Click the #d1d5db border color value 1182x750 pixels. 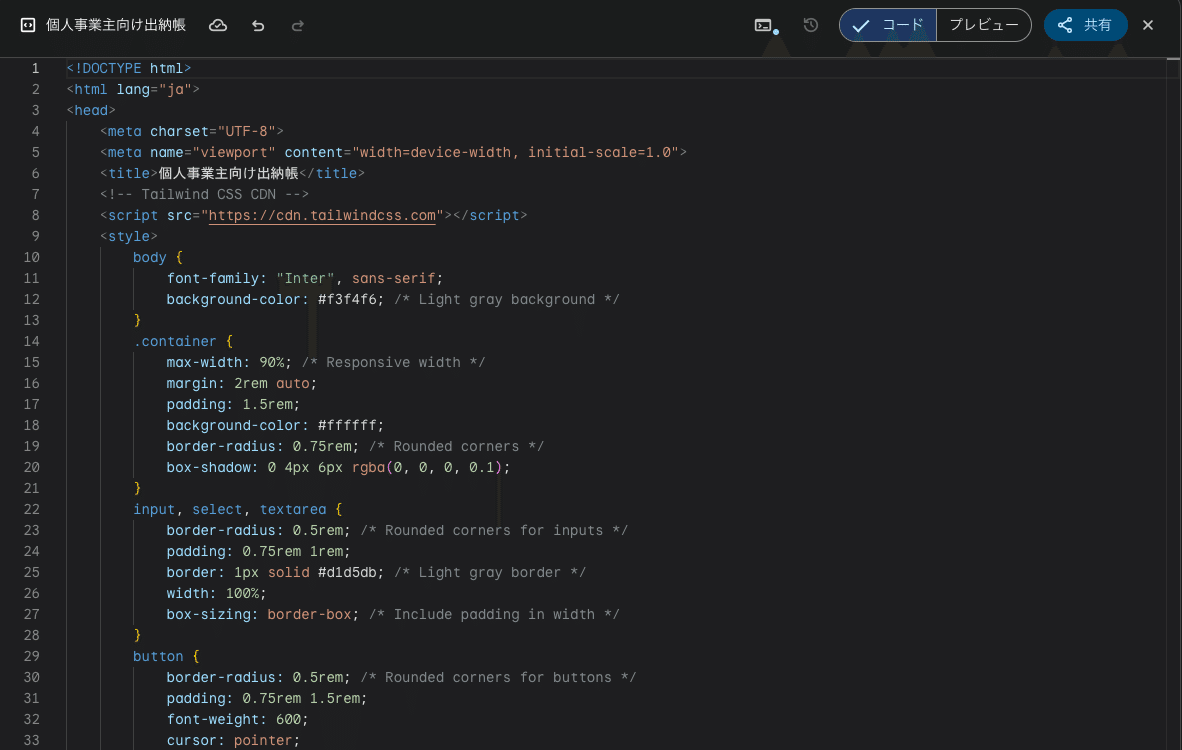pyautogui.click(x=347, y=573)
